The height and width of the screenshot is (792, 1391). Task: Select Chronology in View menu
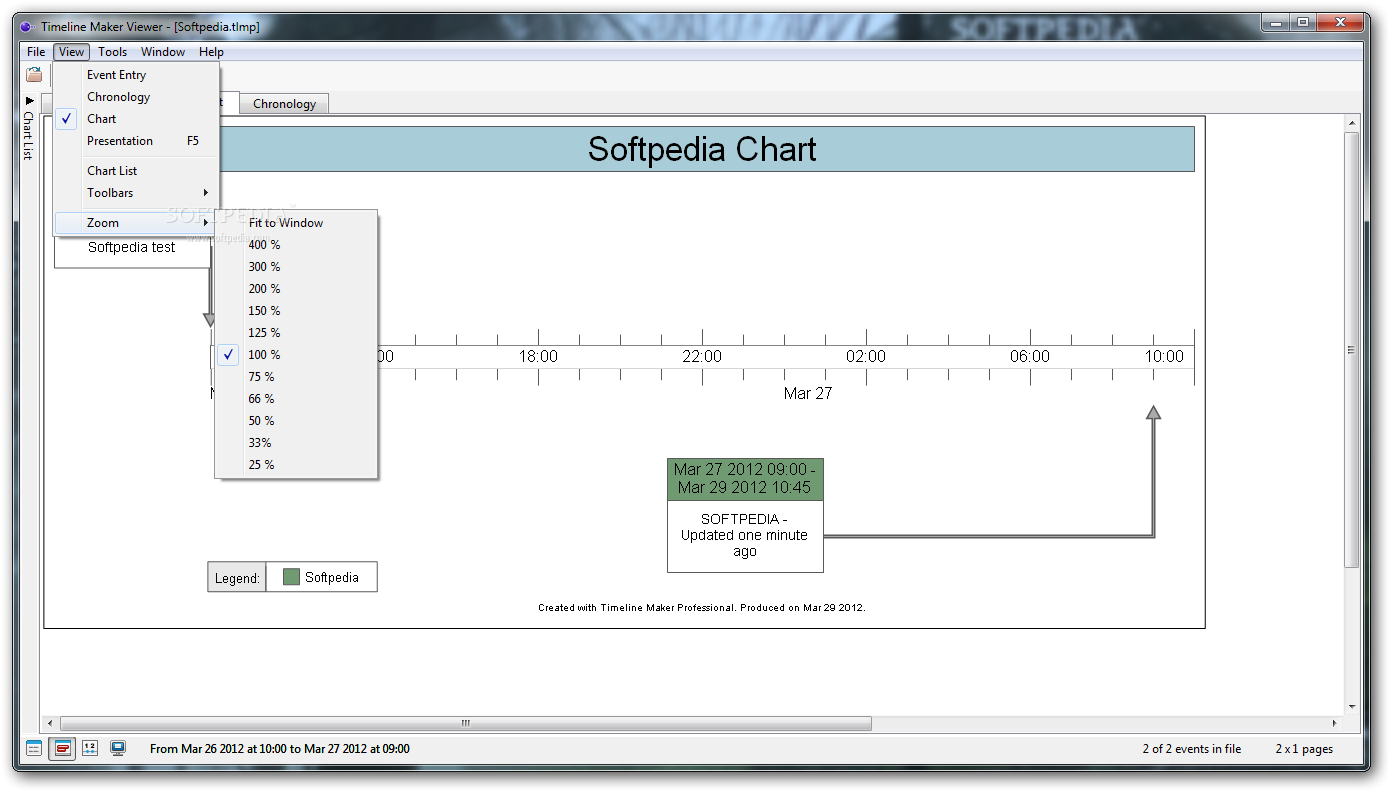[x=136, y=97]
